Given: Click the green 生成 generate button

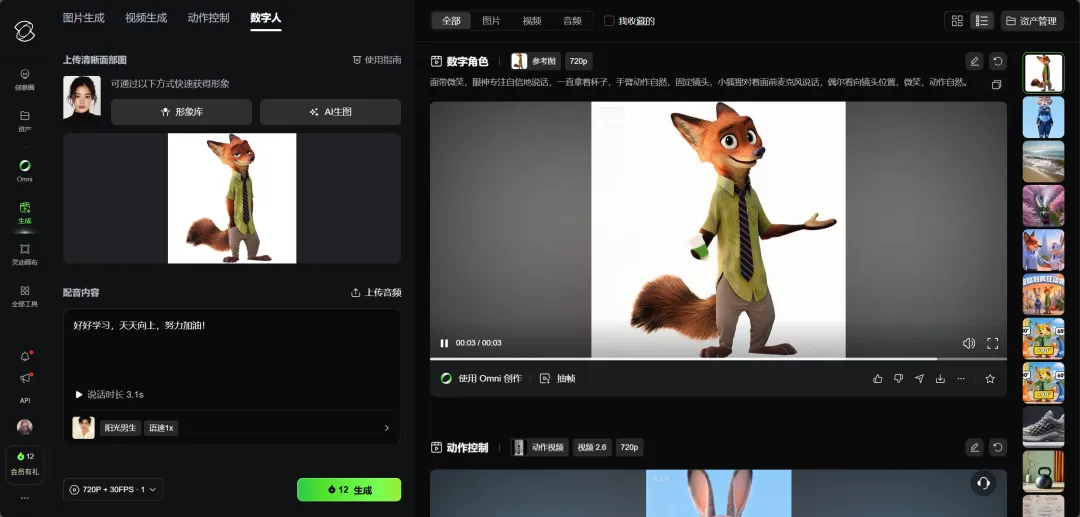Looking at the screenshot, I should point(349,490).
